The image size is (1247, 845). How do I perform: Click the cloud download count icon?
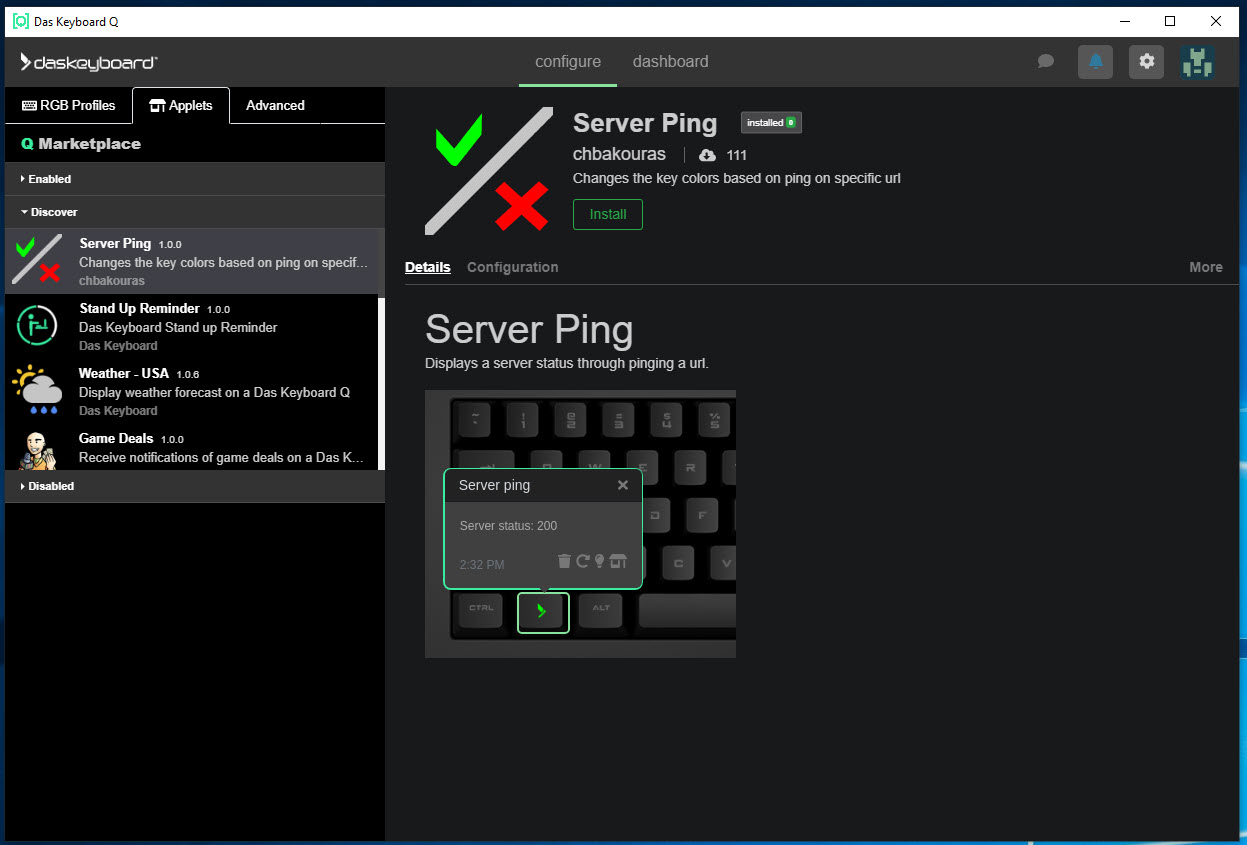click(707, 155)
